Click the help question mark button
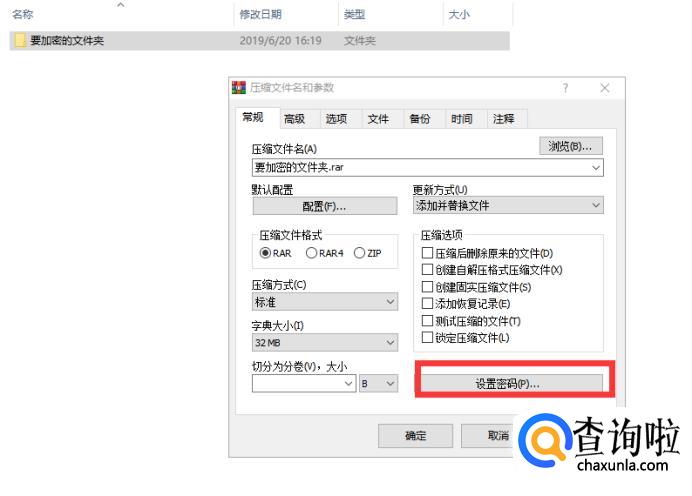The width and height of the screenshot is (692, 496). coord(565,88)
